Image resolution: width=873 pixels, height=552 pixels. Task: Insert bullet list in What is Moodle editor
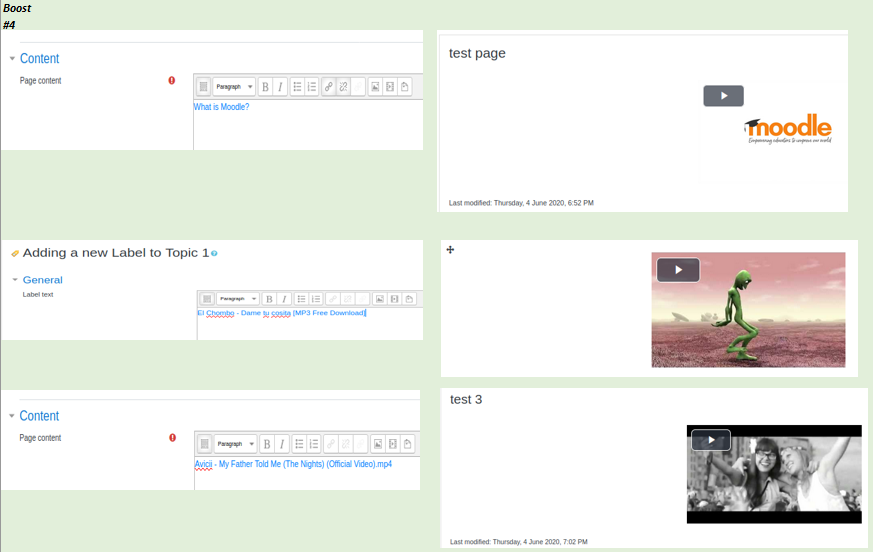tap(297, 87)
